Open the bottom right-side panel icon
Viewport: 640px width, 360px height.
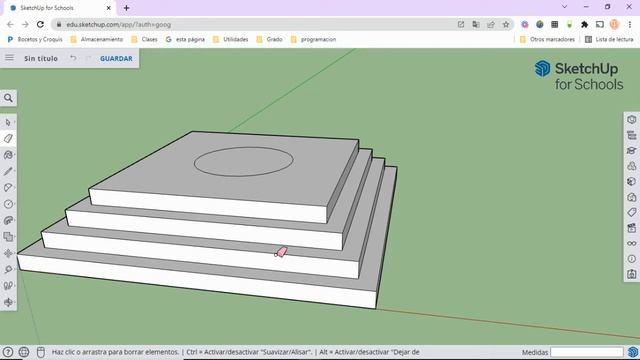coord(631,274)
